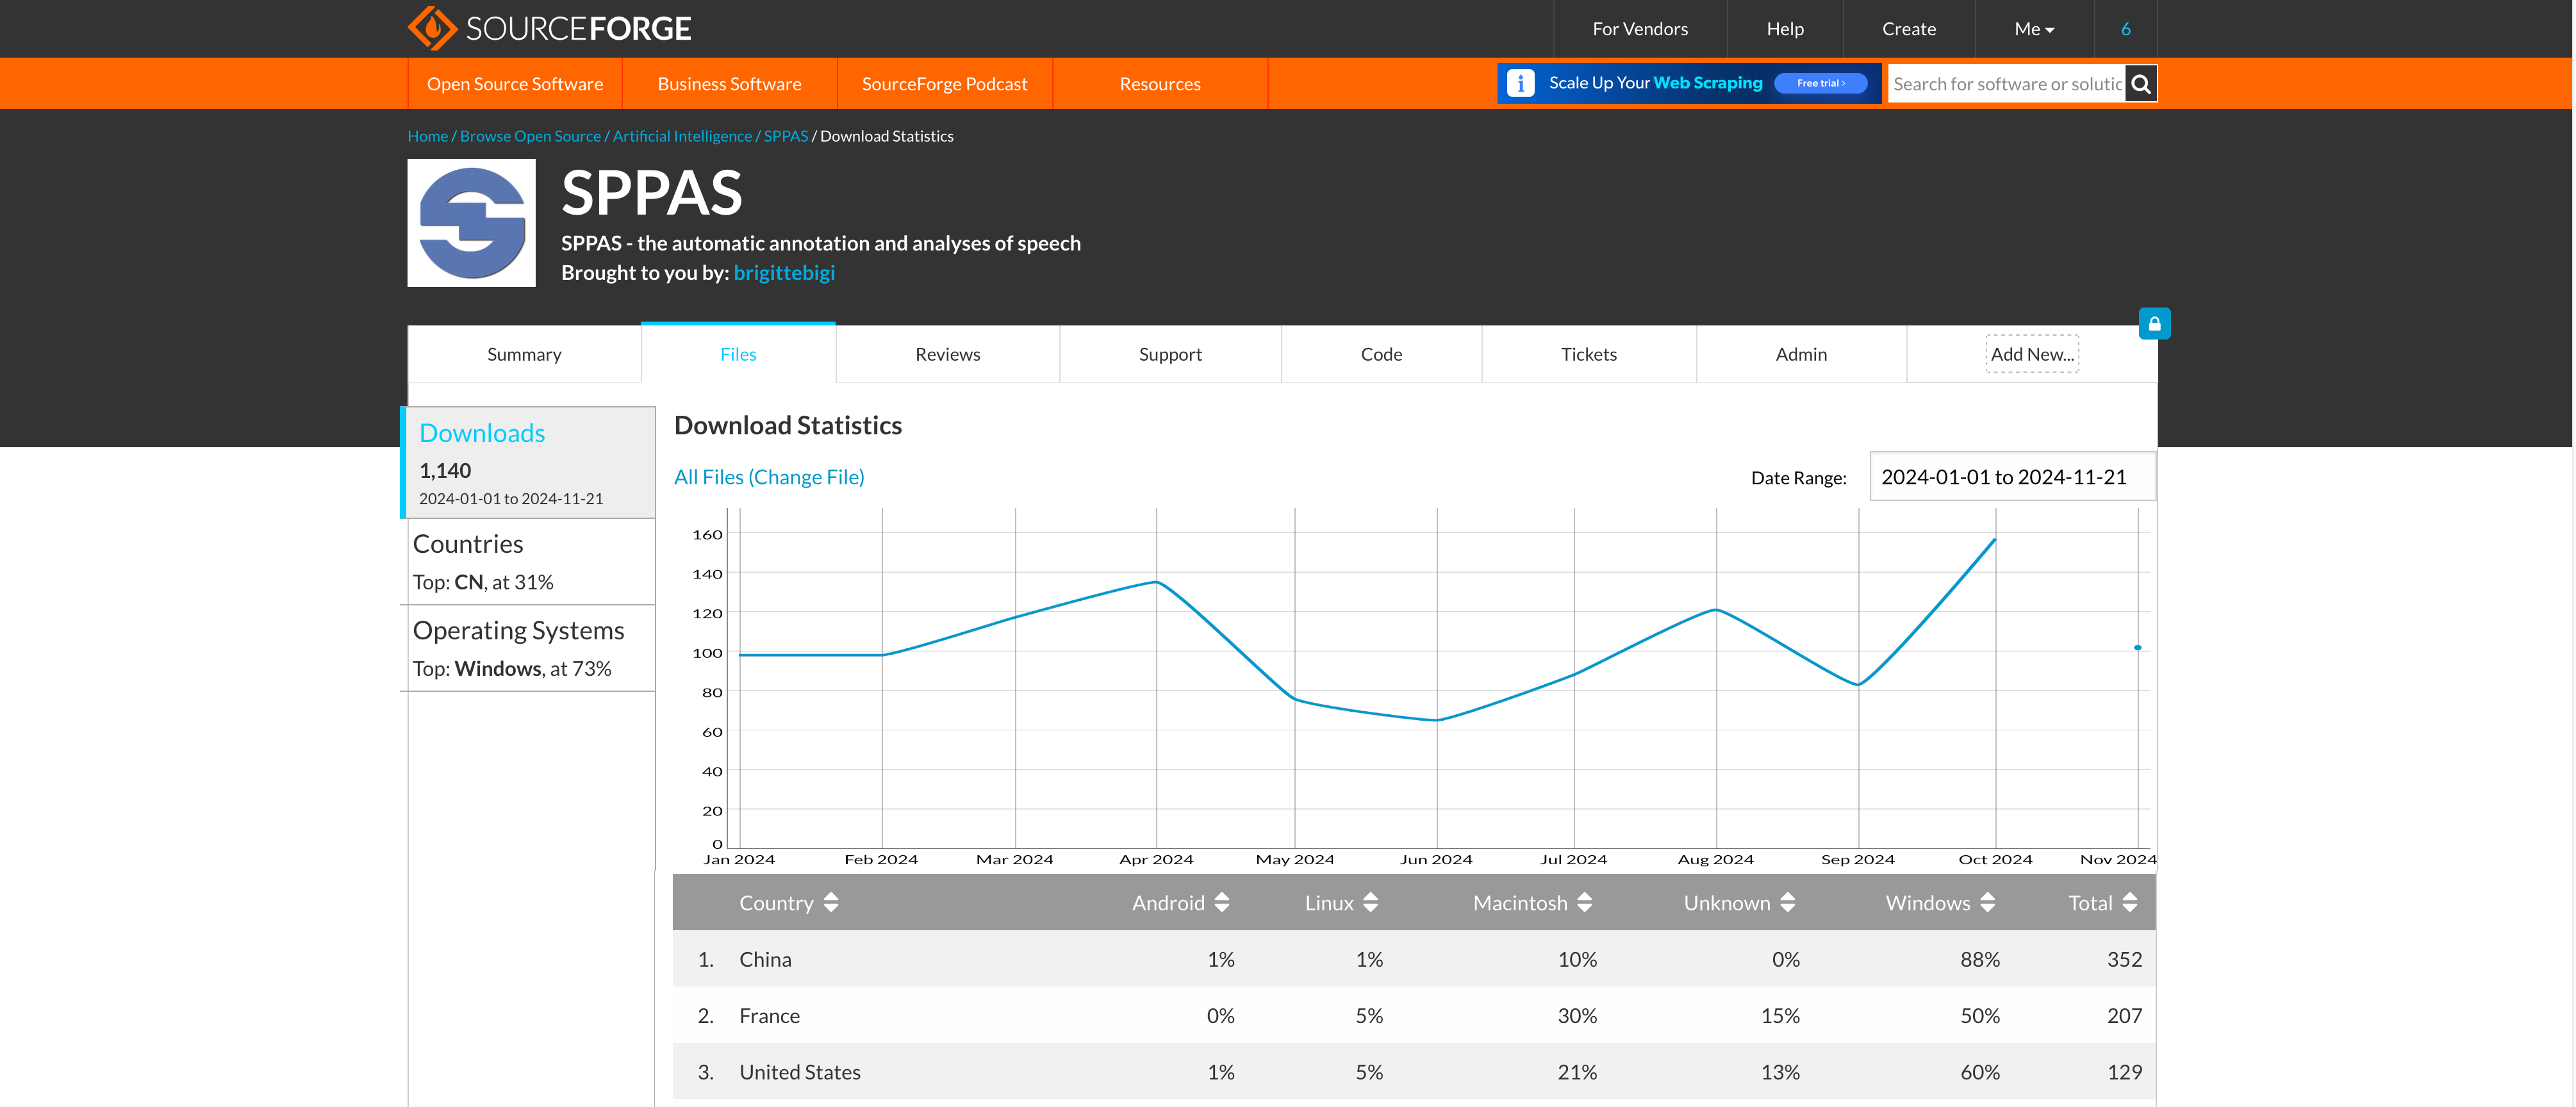The image size is (2576, 1107).
Task: Sort table by Android column
Action: [1180, 903]
